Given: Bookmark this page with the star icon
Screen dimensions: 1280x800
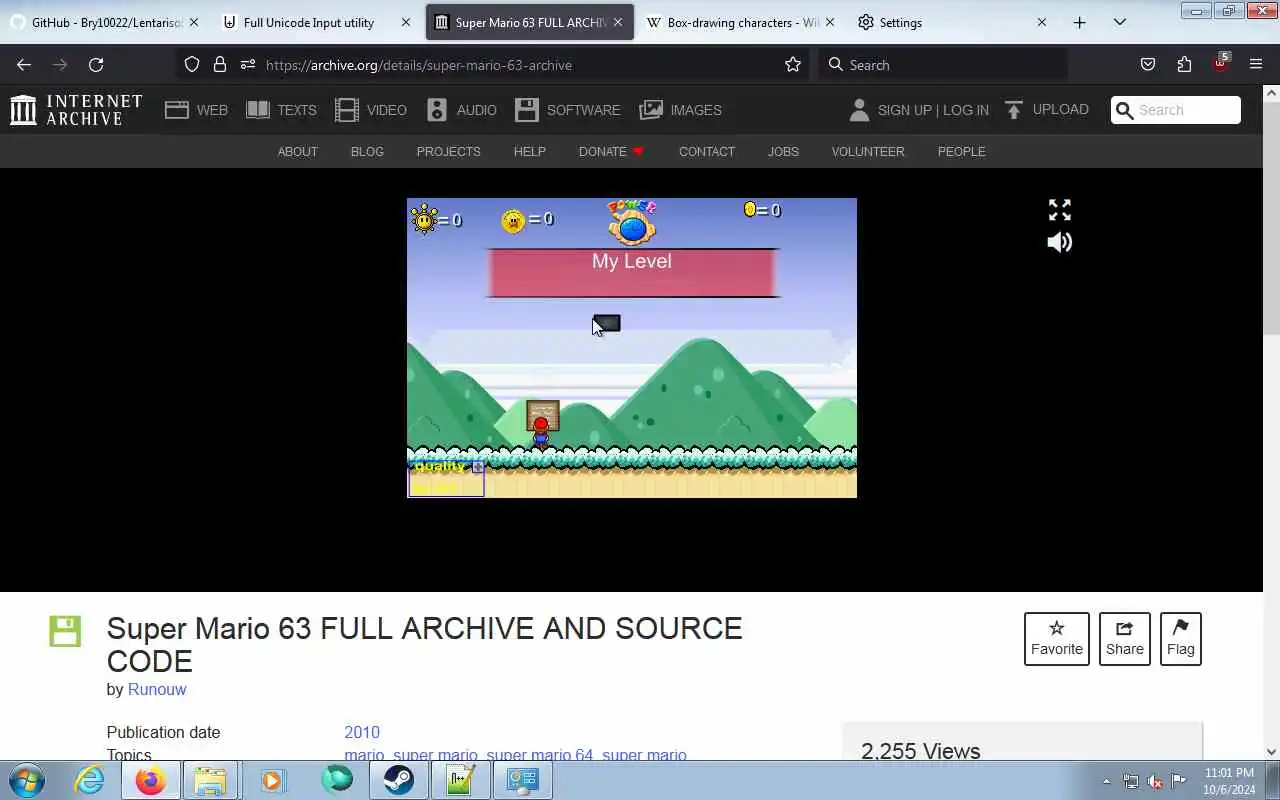Looking at the screenshot, I should [x=793, y=65].
